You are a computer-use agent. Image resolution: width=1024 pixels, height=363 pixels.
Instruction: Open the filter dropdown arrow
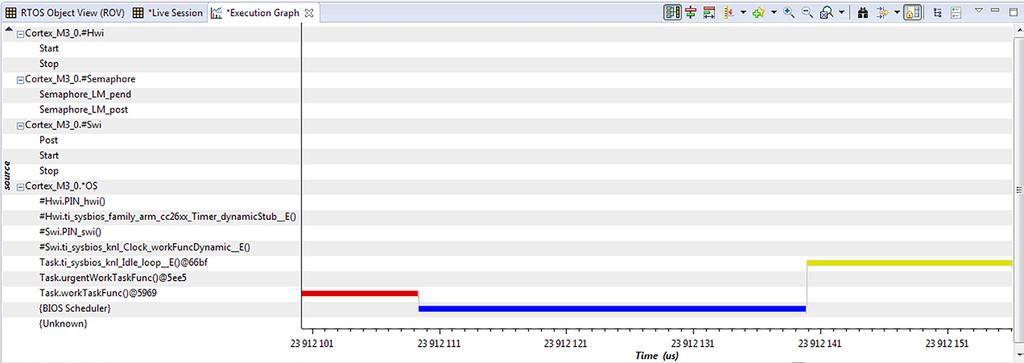tap(897, 12)
